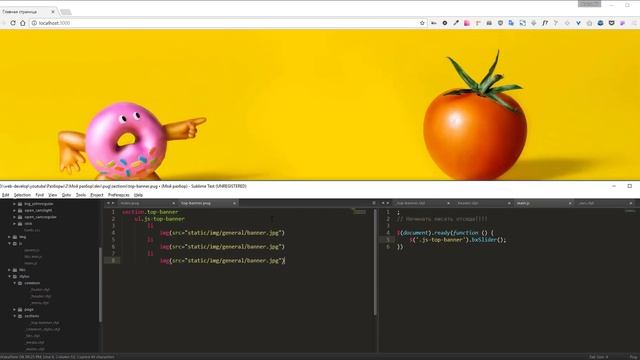Open a new browser tab
Image resolution: width=640 pixels, height=360 pixels.
tap(66, 12)
